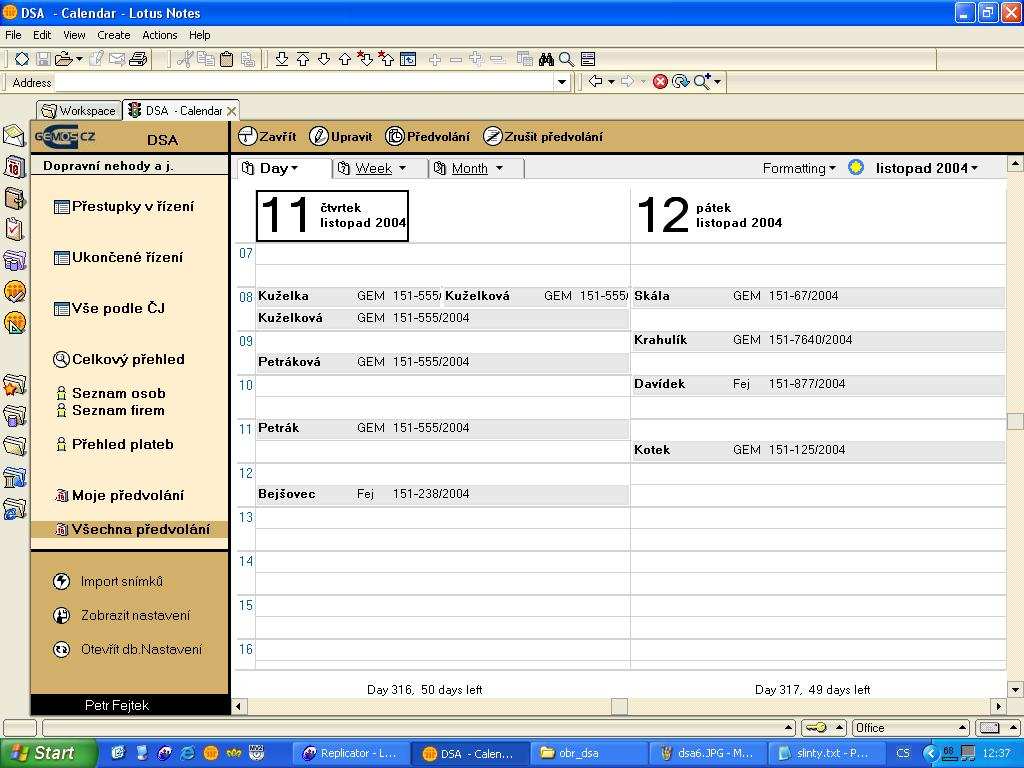
Task: Switch to the Workspace tab
Action: click(79, 110)
